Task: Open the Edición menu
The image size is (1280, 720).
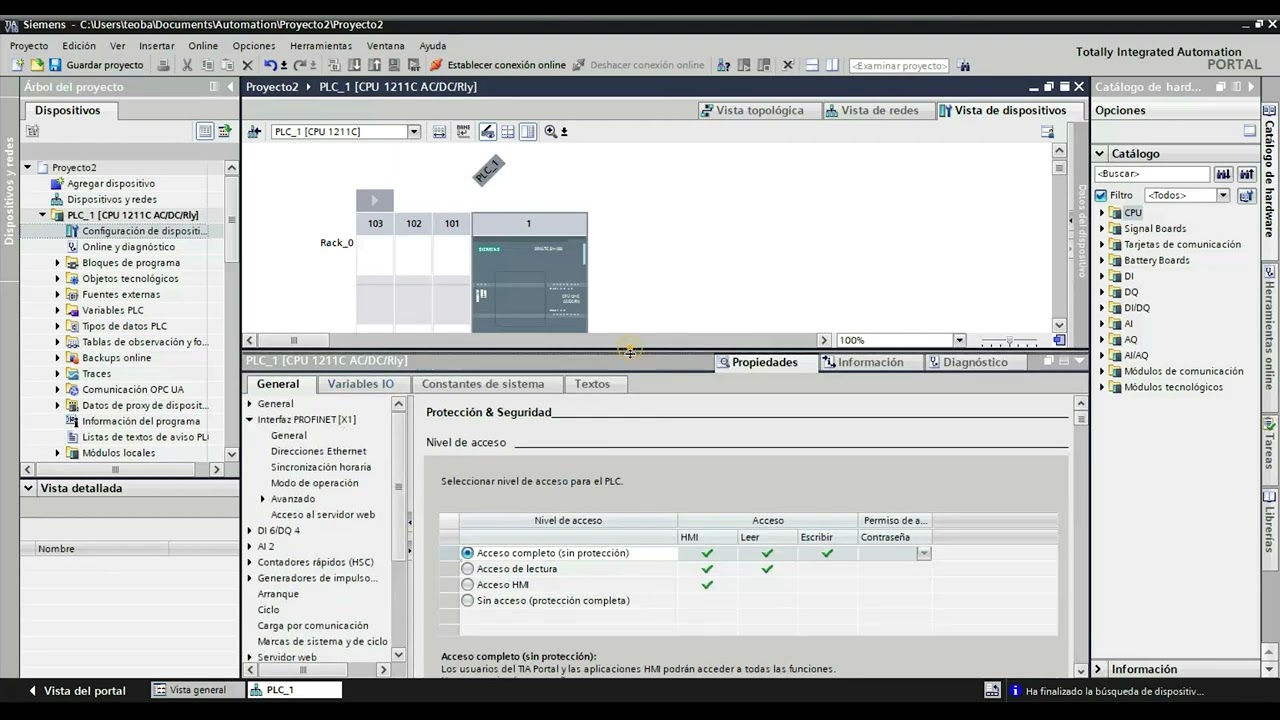Action: (79, 46)
